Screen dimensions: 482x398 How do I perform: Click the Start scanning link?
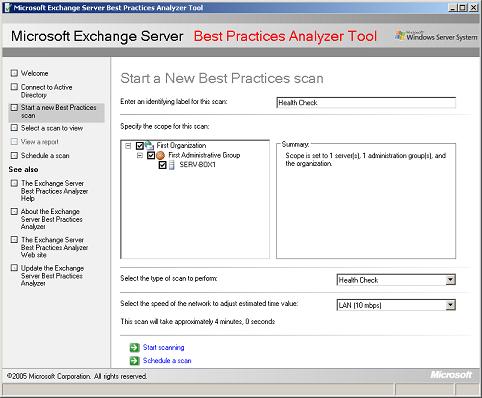click(x=163, y=347)
